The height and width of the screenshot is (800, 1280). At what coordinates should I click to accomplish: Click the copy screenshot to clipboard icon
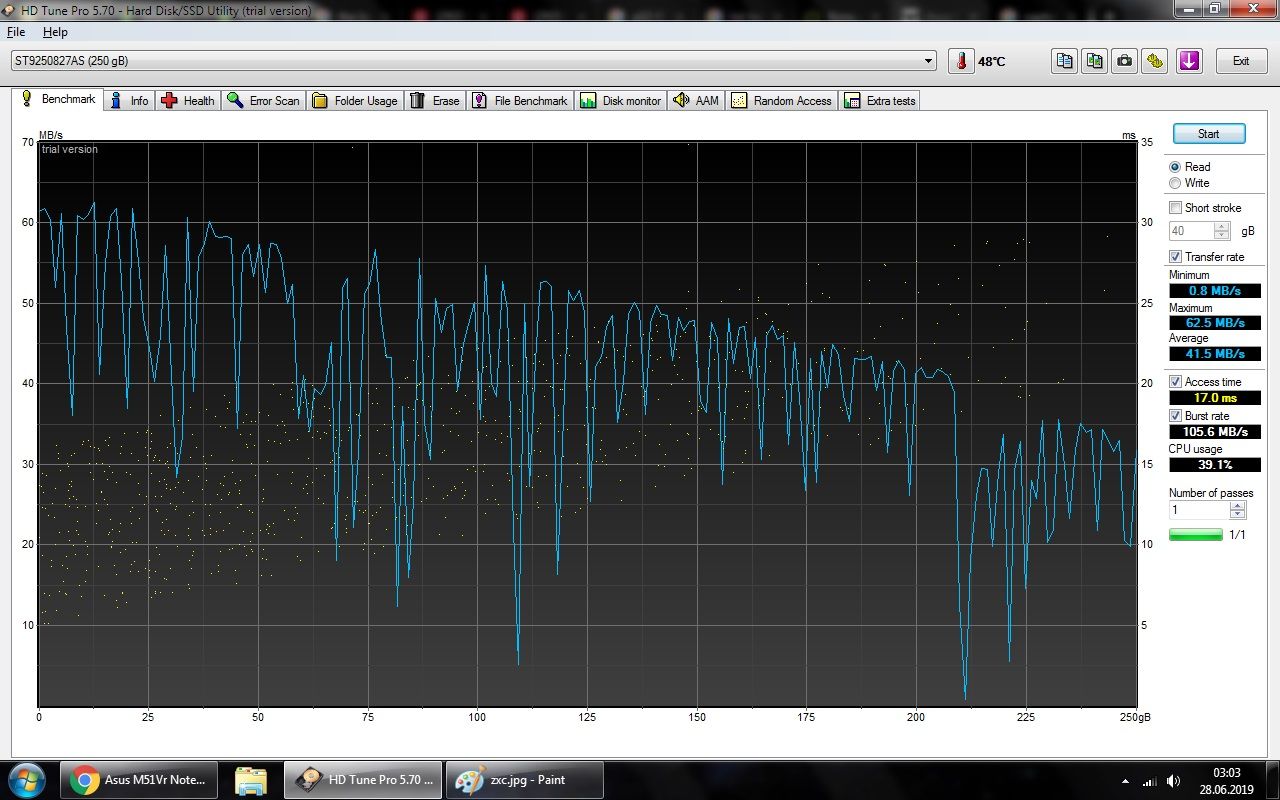(x=1095, y=61)
